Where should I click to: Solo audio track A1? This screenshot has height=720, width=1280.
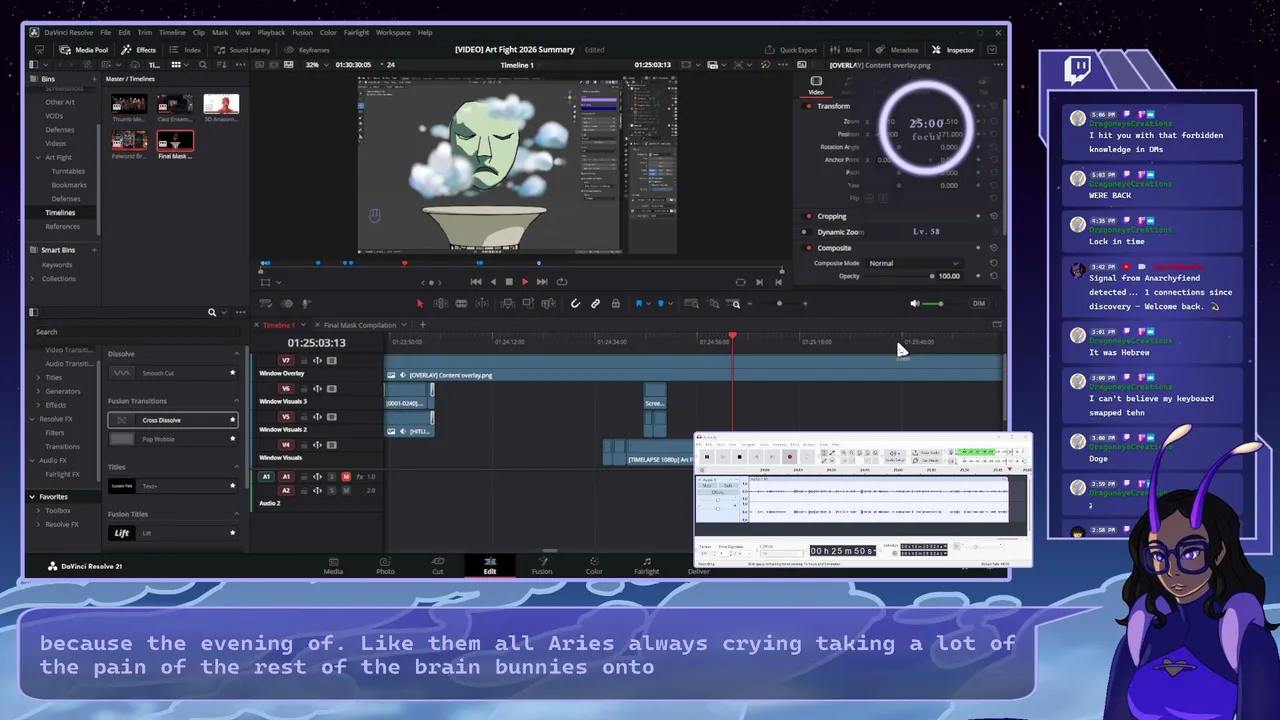click(x=332, y=477)
